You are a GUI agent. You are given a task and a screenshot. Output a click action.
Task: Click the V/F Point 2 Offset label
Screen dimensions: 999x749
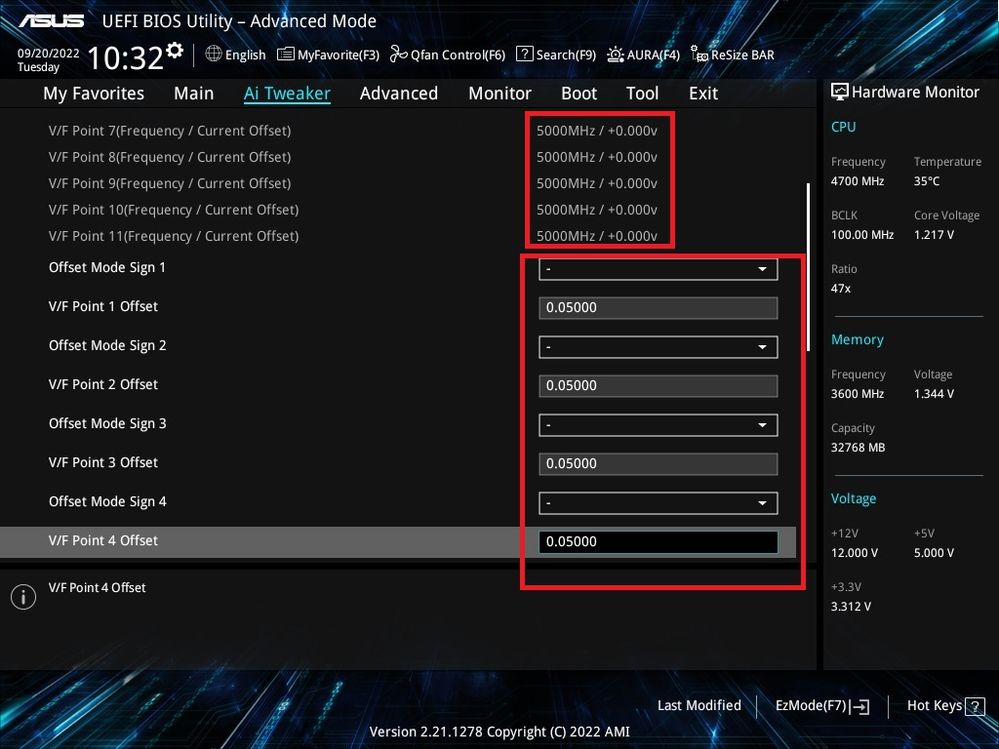tap(103, 385)
